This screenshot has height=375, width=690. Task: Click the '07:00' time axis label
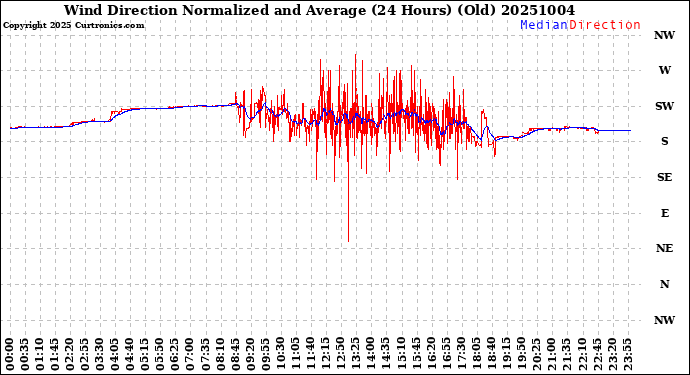pos(190,355)
